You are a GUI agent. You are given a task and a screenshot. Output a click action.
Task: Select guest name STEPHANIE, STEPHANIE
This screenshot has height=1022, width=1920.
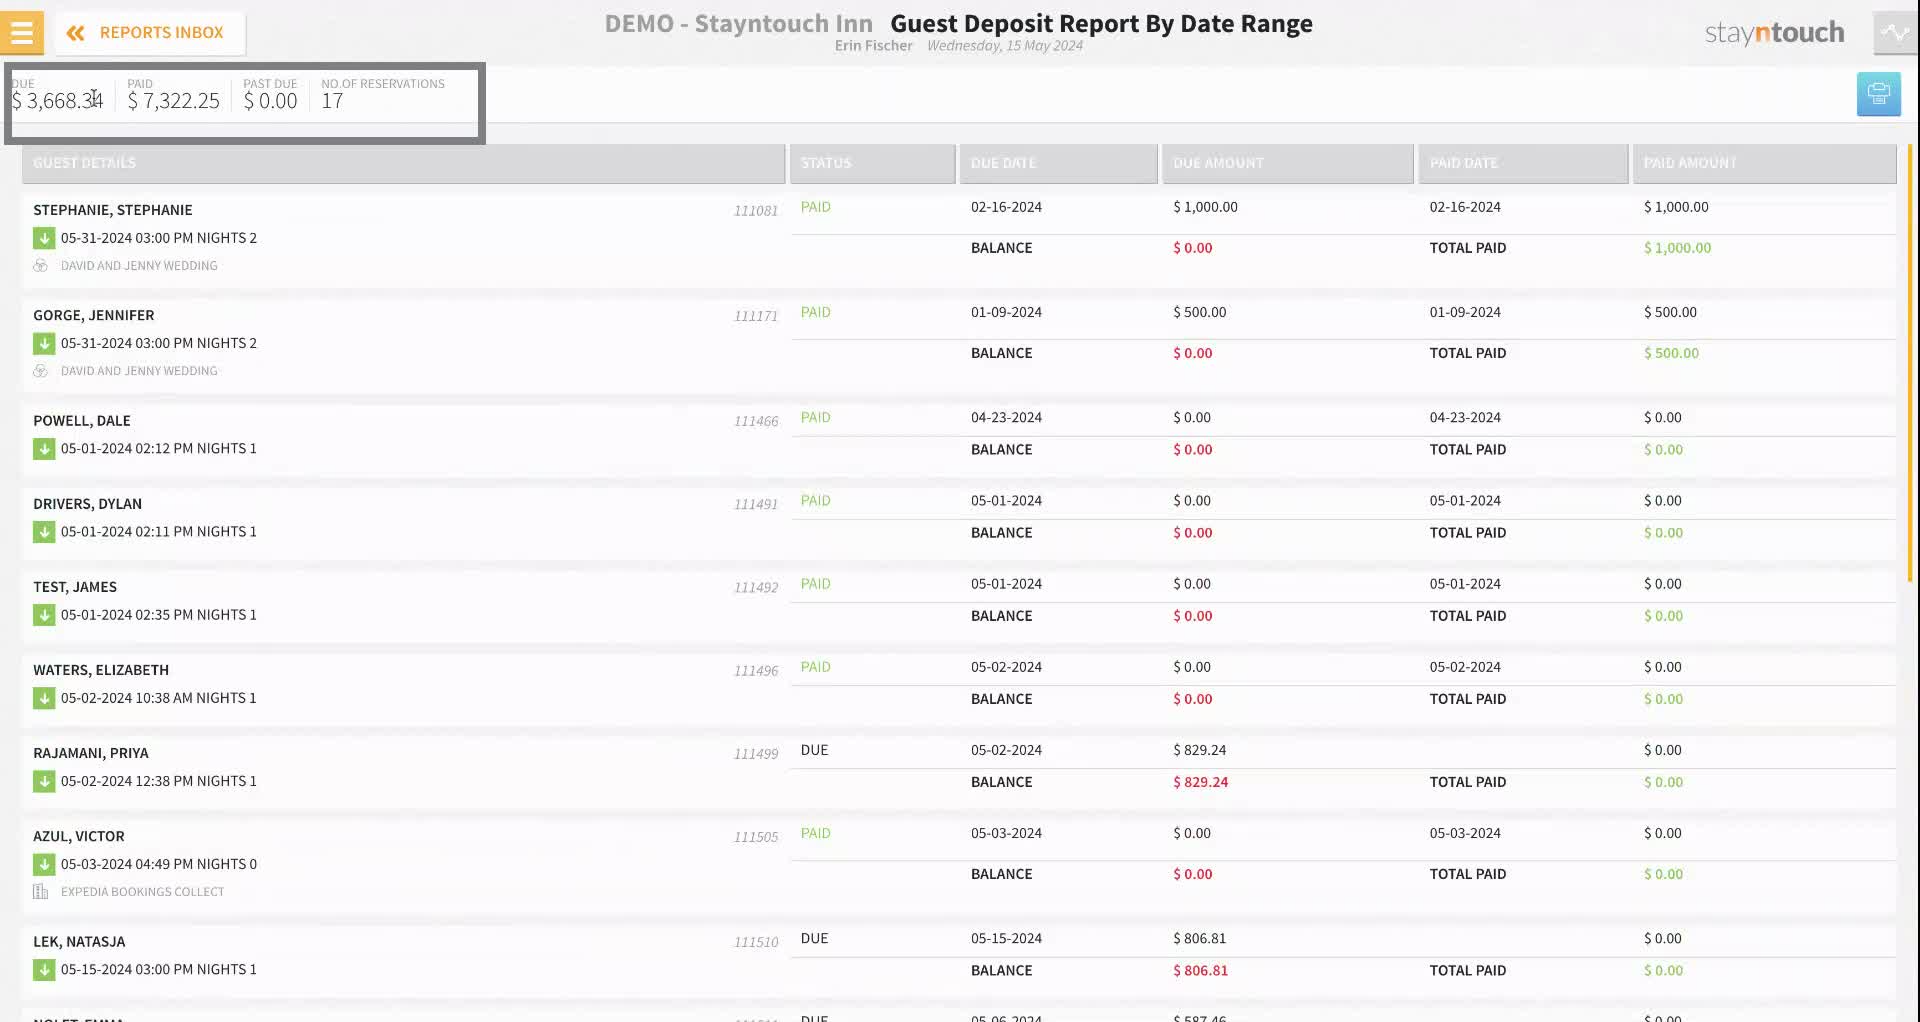click(x=113, y=210)
